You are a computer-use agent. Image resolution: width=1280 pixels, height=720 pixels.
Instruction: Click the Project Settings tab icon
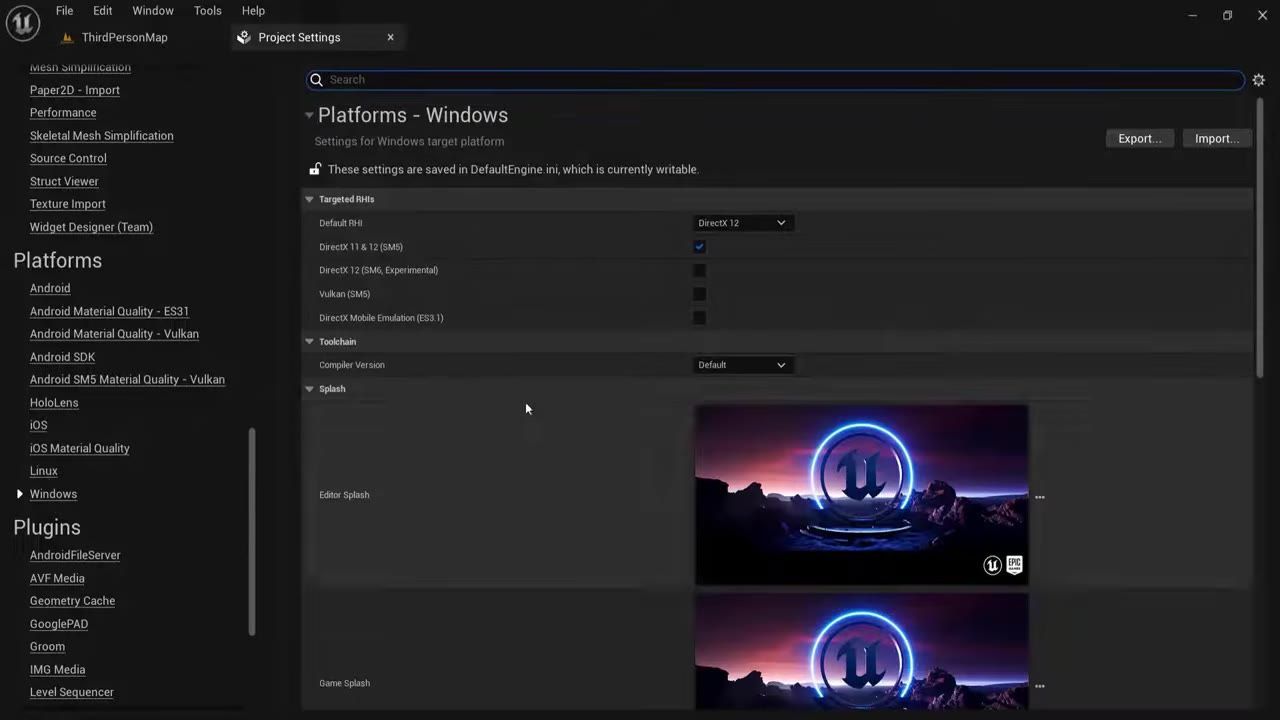coord(244,37)
